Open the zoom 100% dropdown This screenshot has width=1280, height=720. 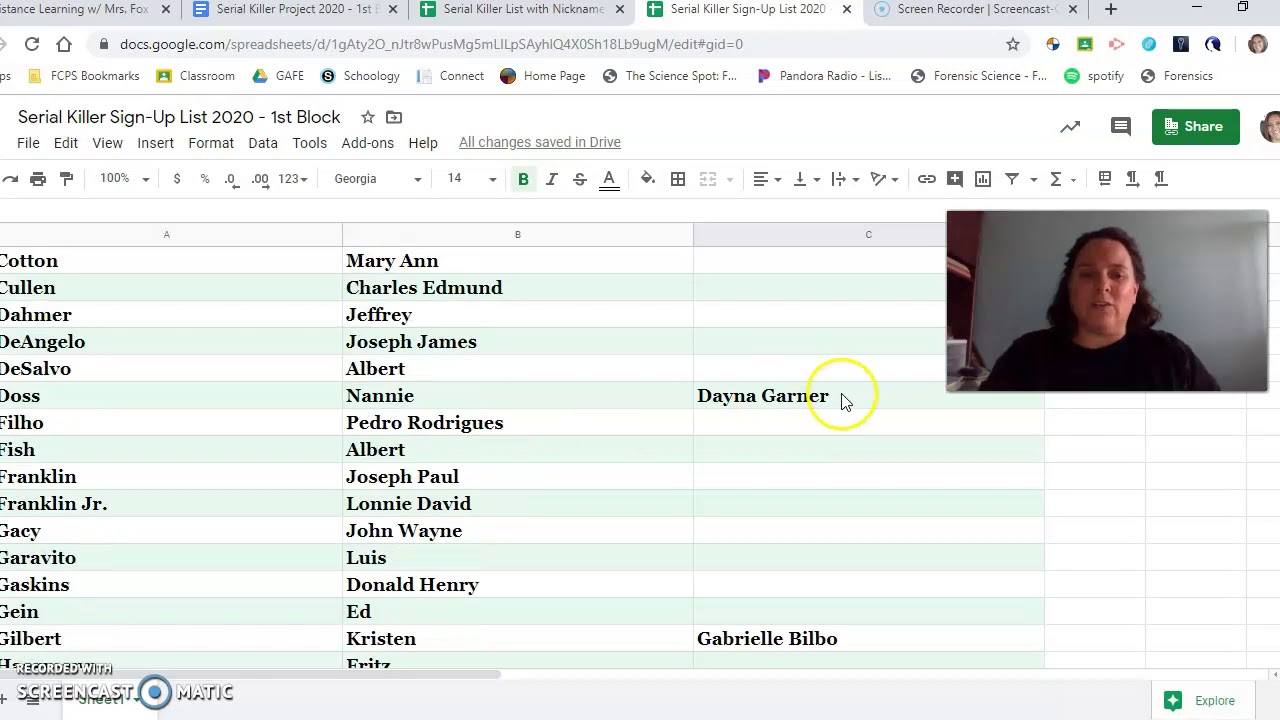[x=124, y=179]
